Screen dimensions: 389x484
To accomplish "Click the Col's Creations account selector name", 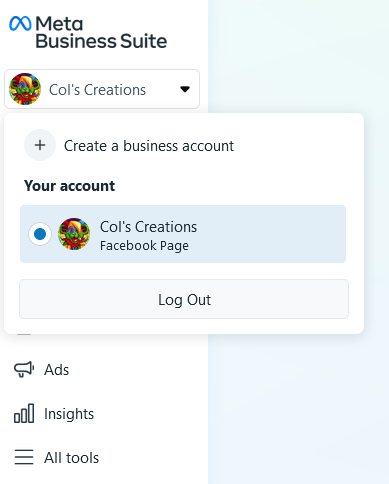I will point(97,90).
